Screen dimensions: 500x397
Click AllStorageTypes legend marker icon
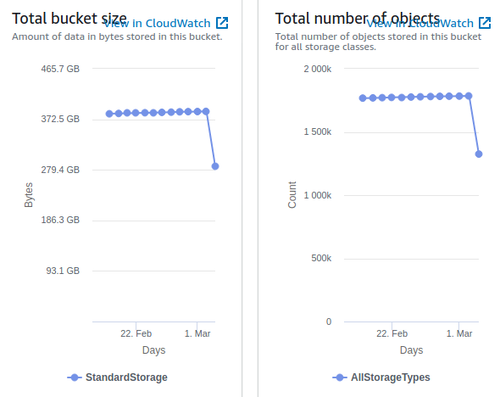pos(340,377)
